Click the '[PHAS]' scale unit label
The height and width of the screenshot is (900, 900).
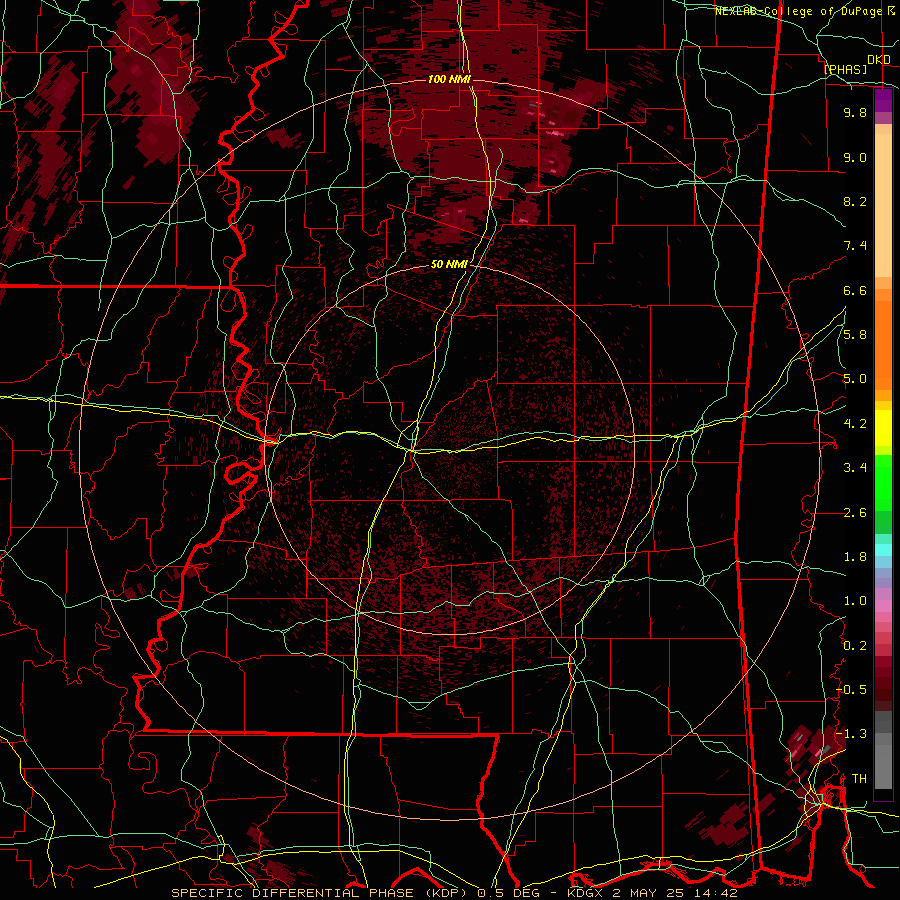click(844, 69)
